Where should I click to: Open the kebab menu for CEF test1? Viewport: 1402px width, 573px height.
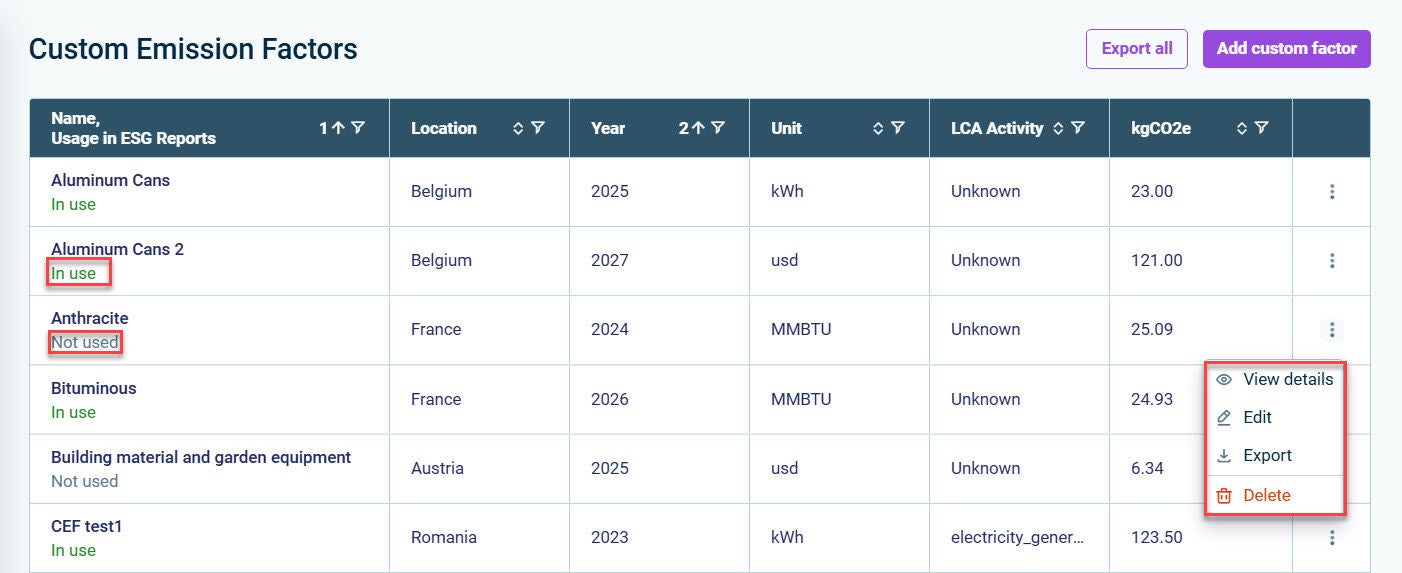click(x=1332, y=538)
